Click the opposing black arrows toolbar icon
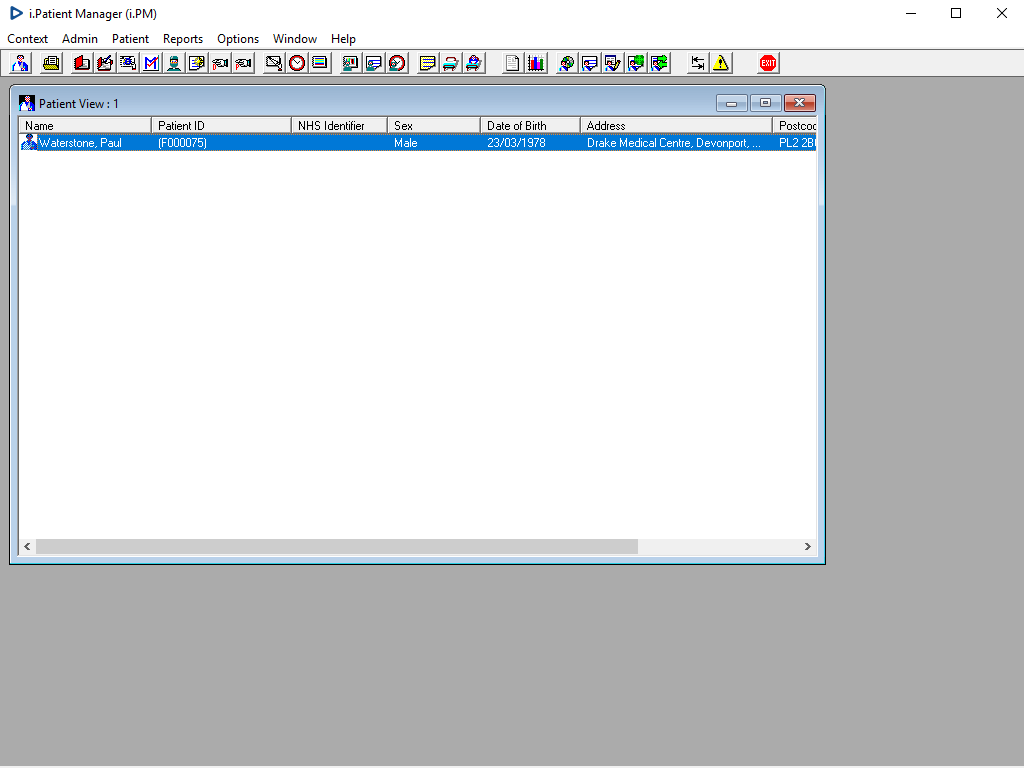This screenshot has width=1024, height=768. (x=697, y=63)
